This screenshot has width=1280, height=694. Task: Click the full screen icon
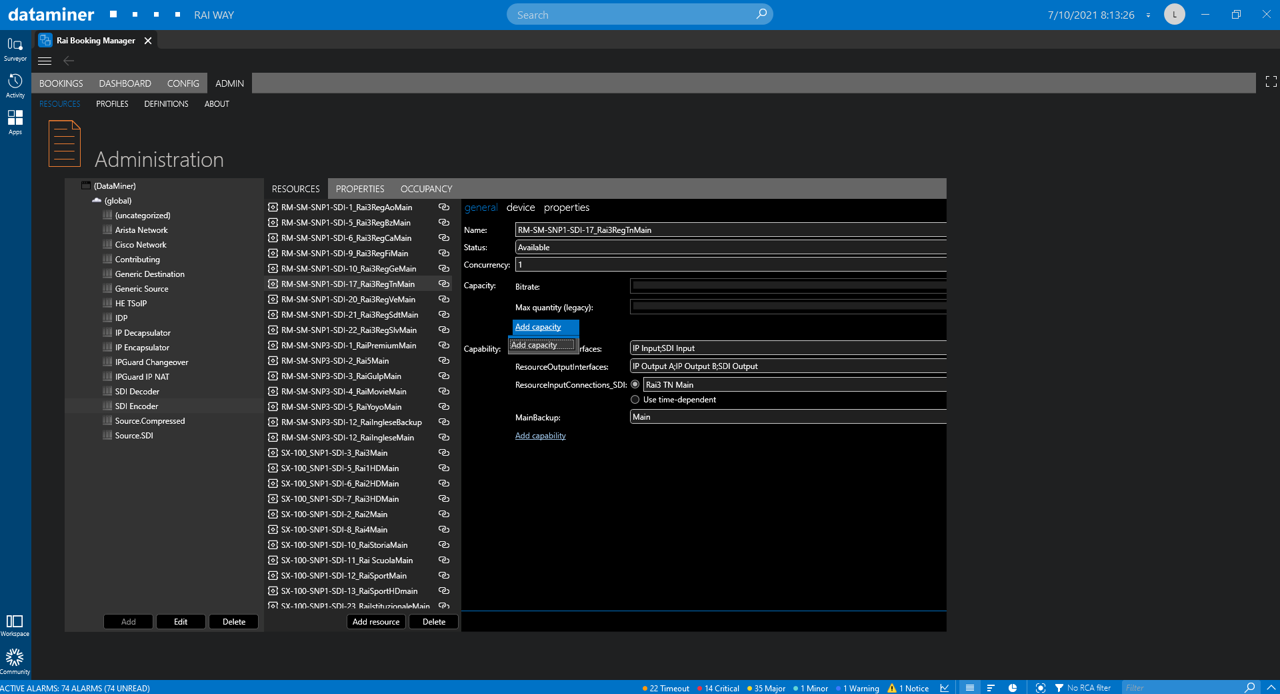(1271, 82)
